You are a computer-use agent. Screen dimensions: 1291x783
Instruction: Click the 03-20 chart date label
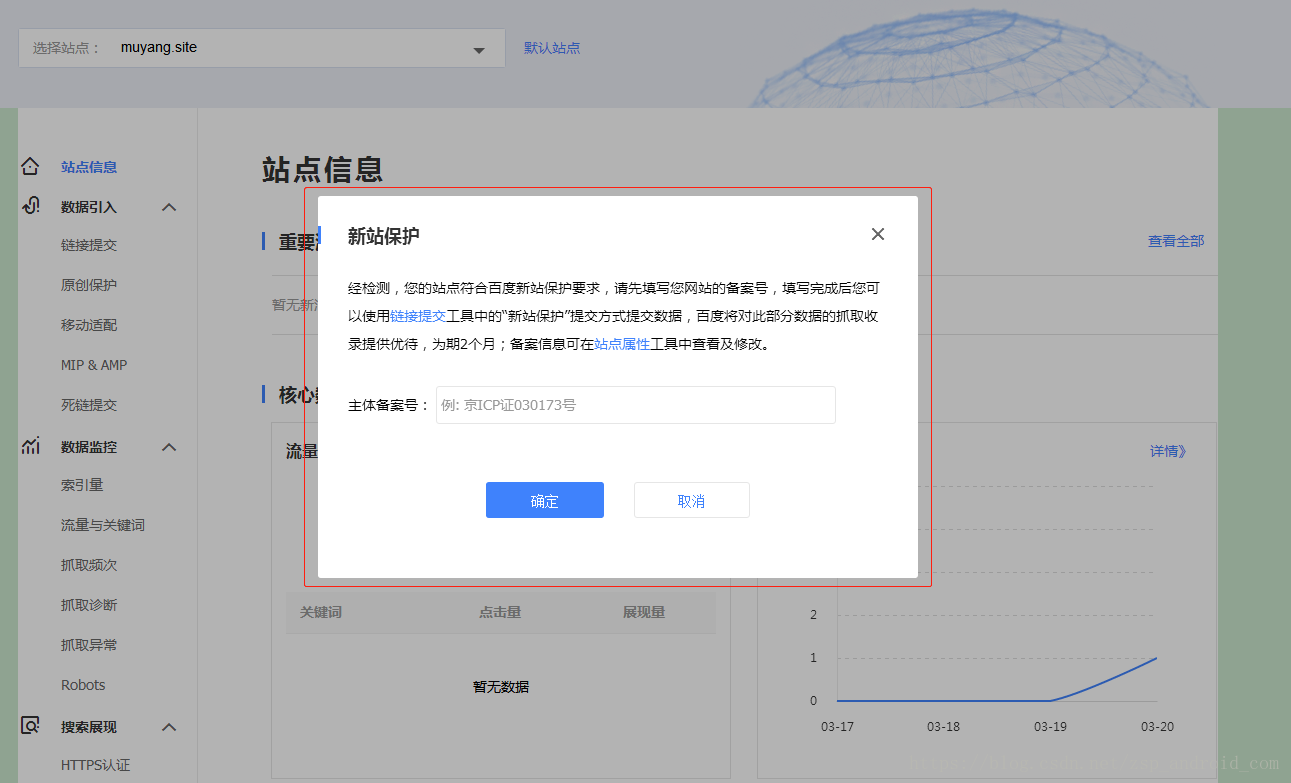pos(1158,727)
